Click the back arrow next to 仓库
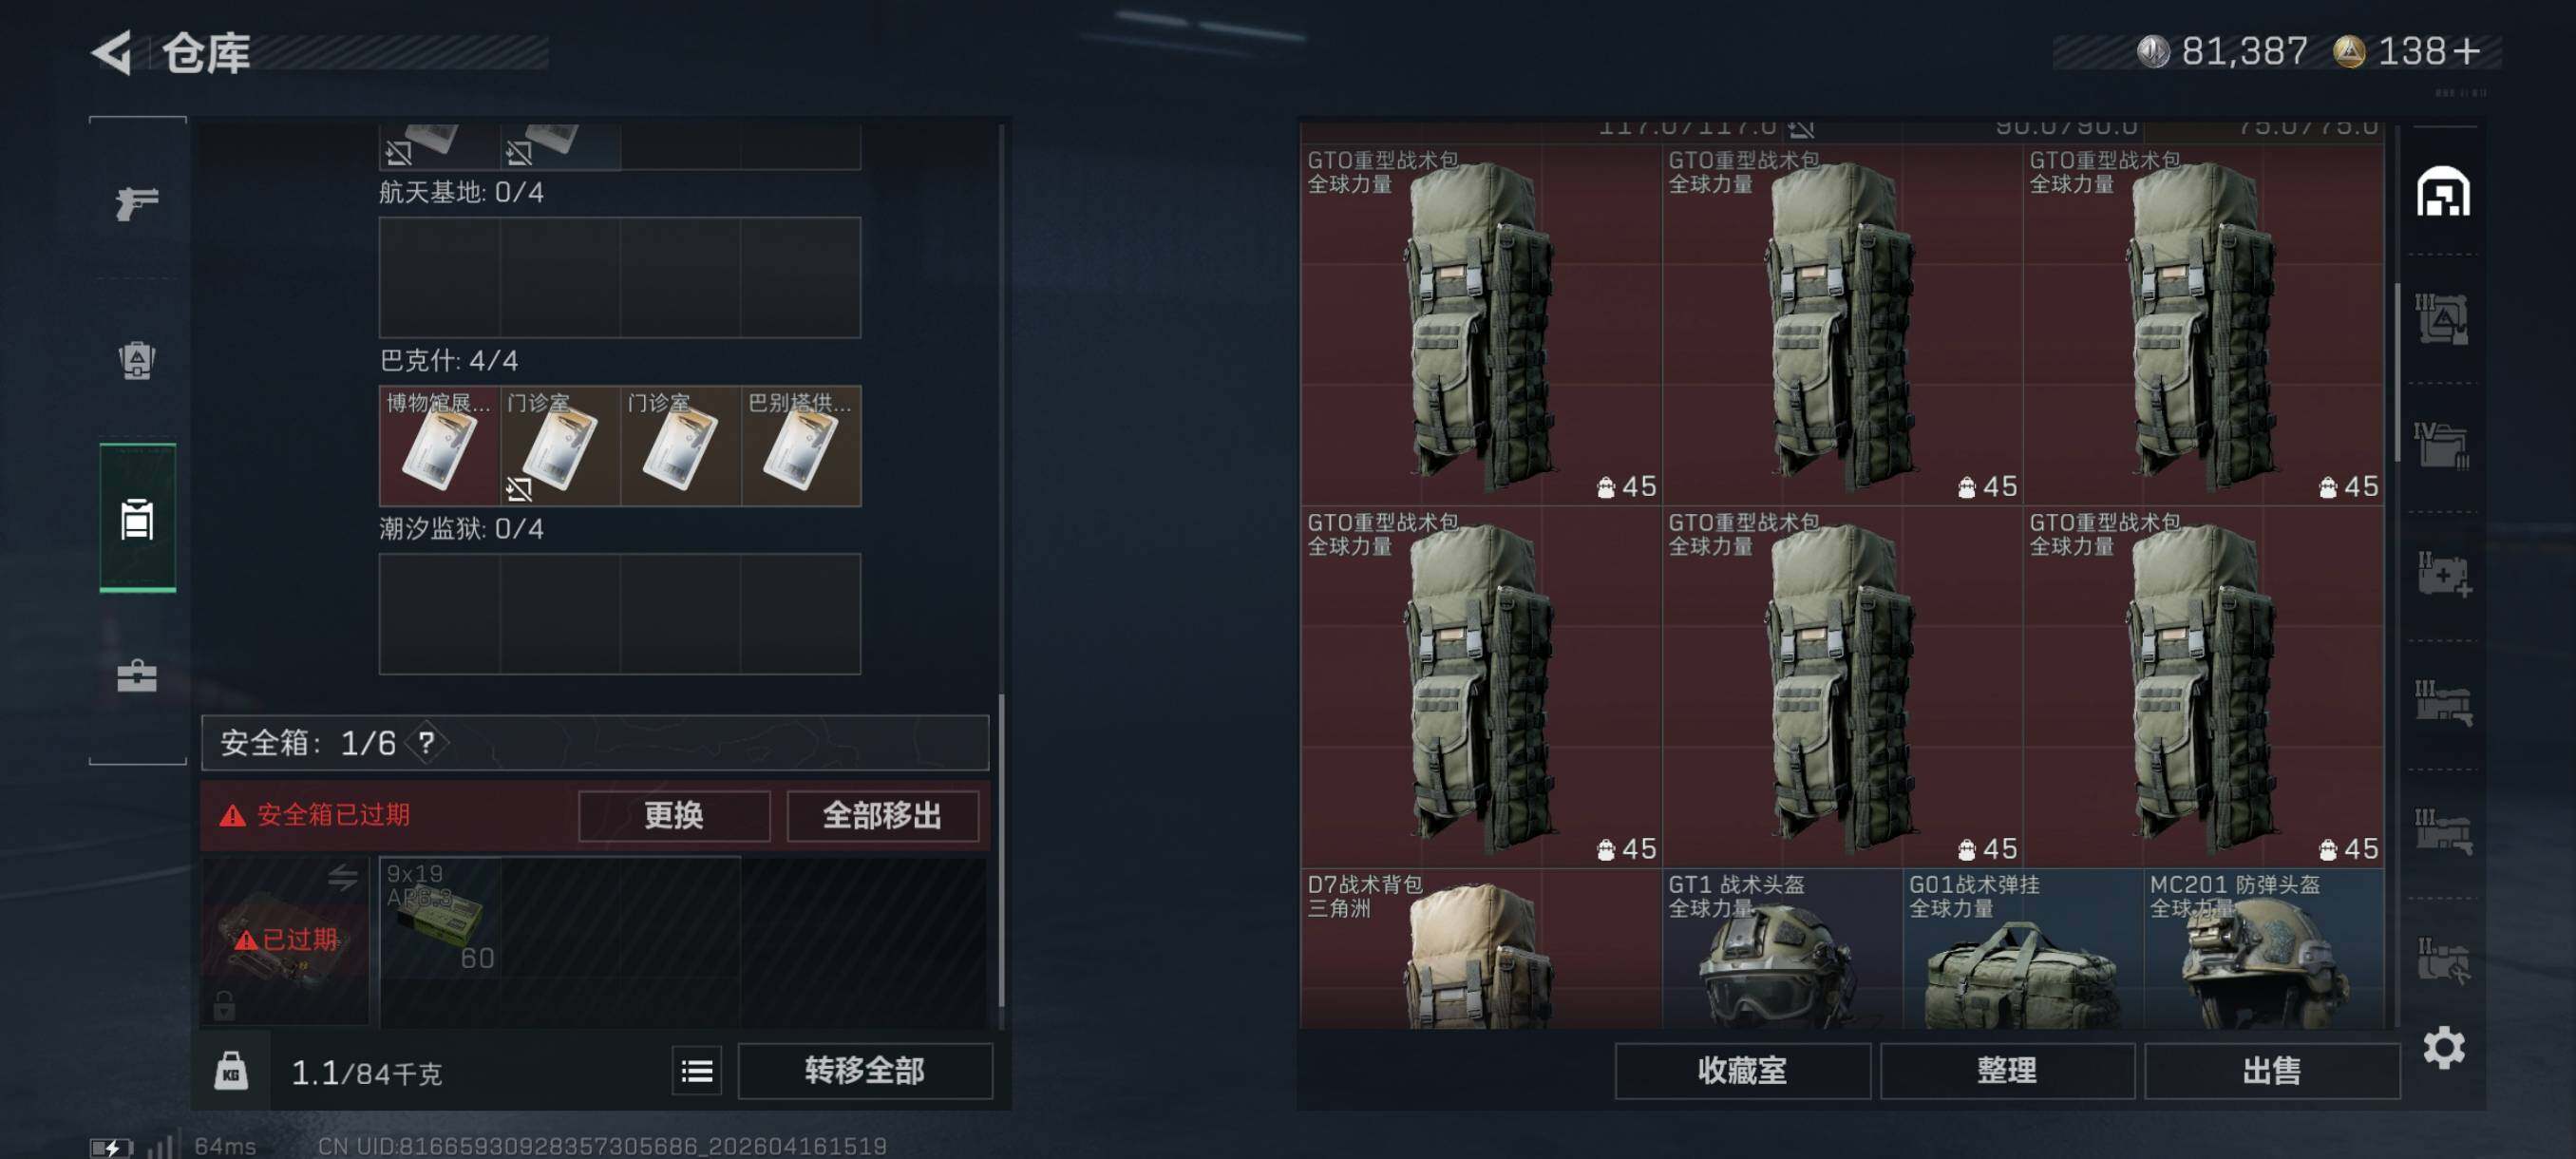This screenshot has width=2576, height=1159. (112, 52)
